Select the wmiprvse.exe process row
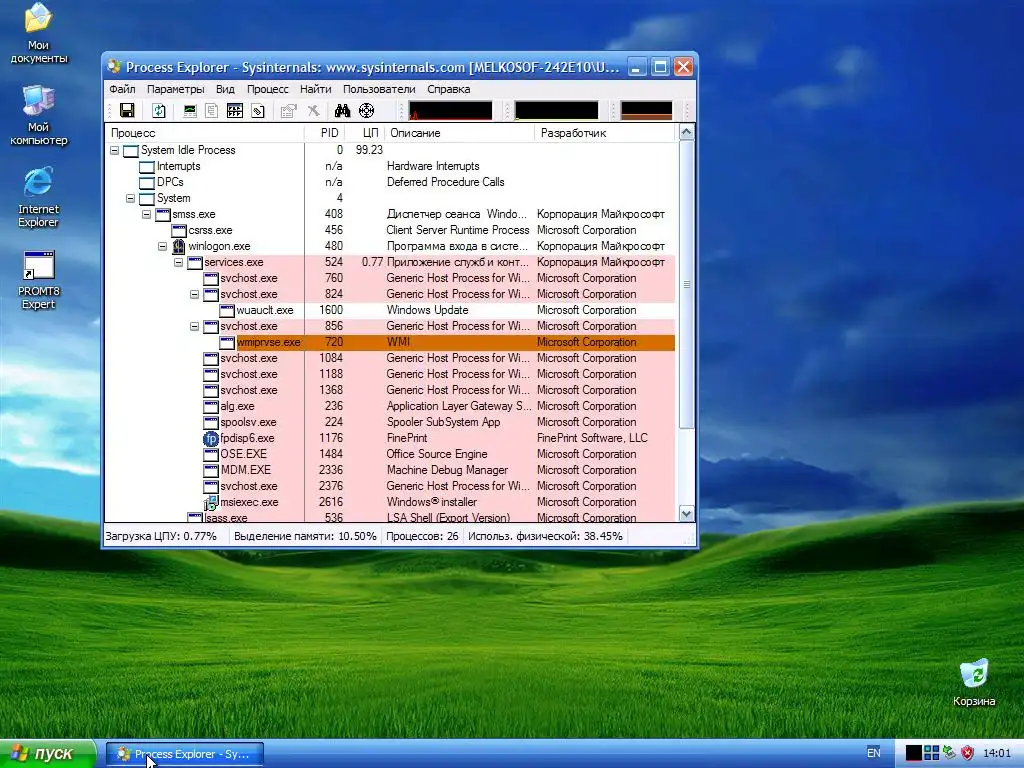 pos(390,342)
